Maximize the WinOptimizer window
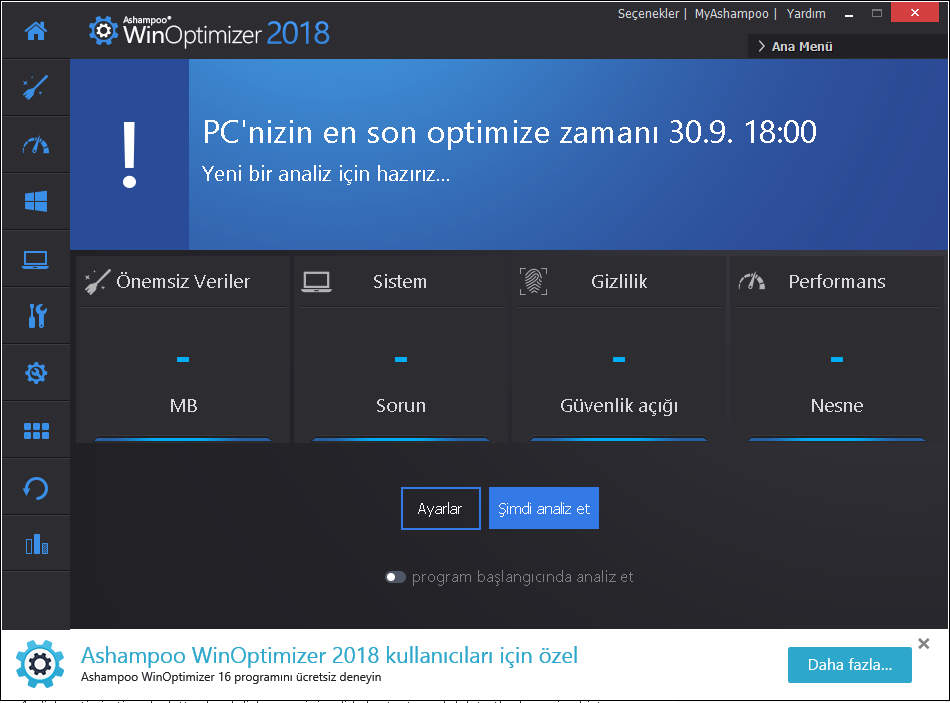The width and height of the screenshot is (950, 703). 877,13
